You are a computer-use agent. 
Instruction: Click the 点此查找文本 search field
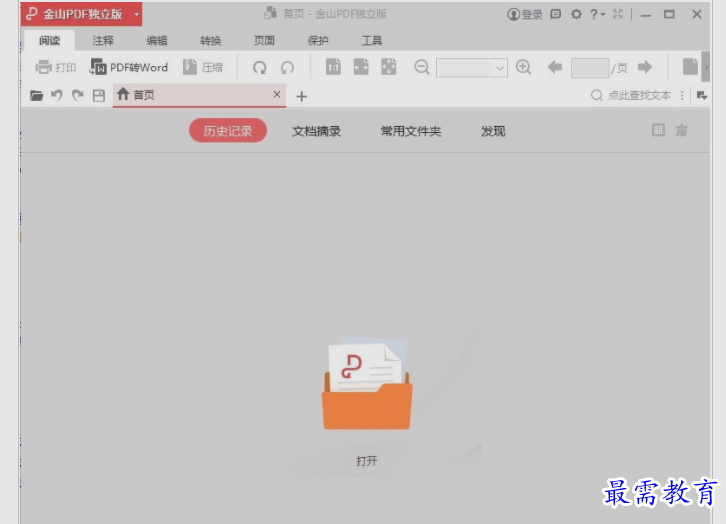[x=631, y=95]
